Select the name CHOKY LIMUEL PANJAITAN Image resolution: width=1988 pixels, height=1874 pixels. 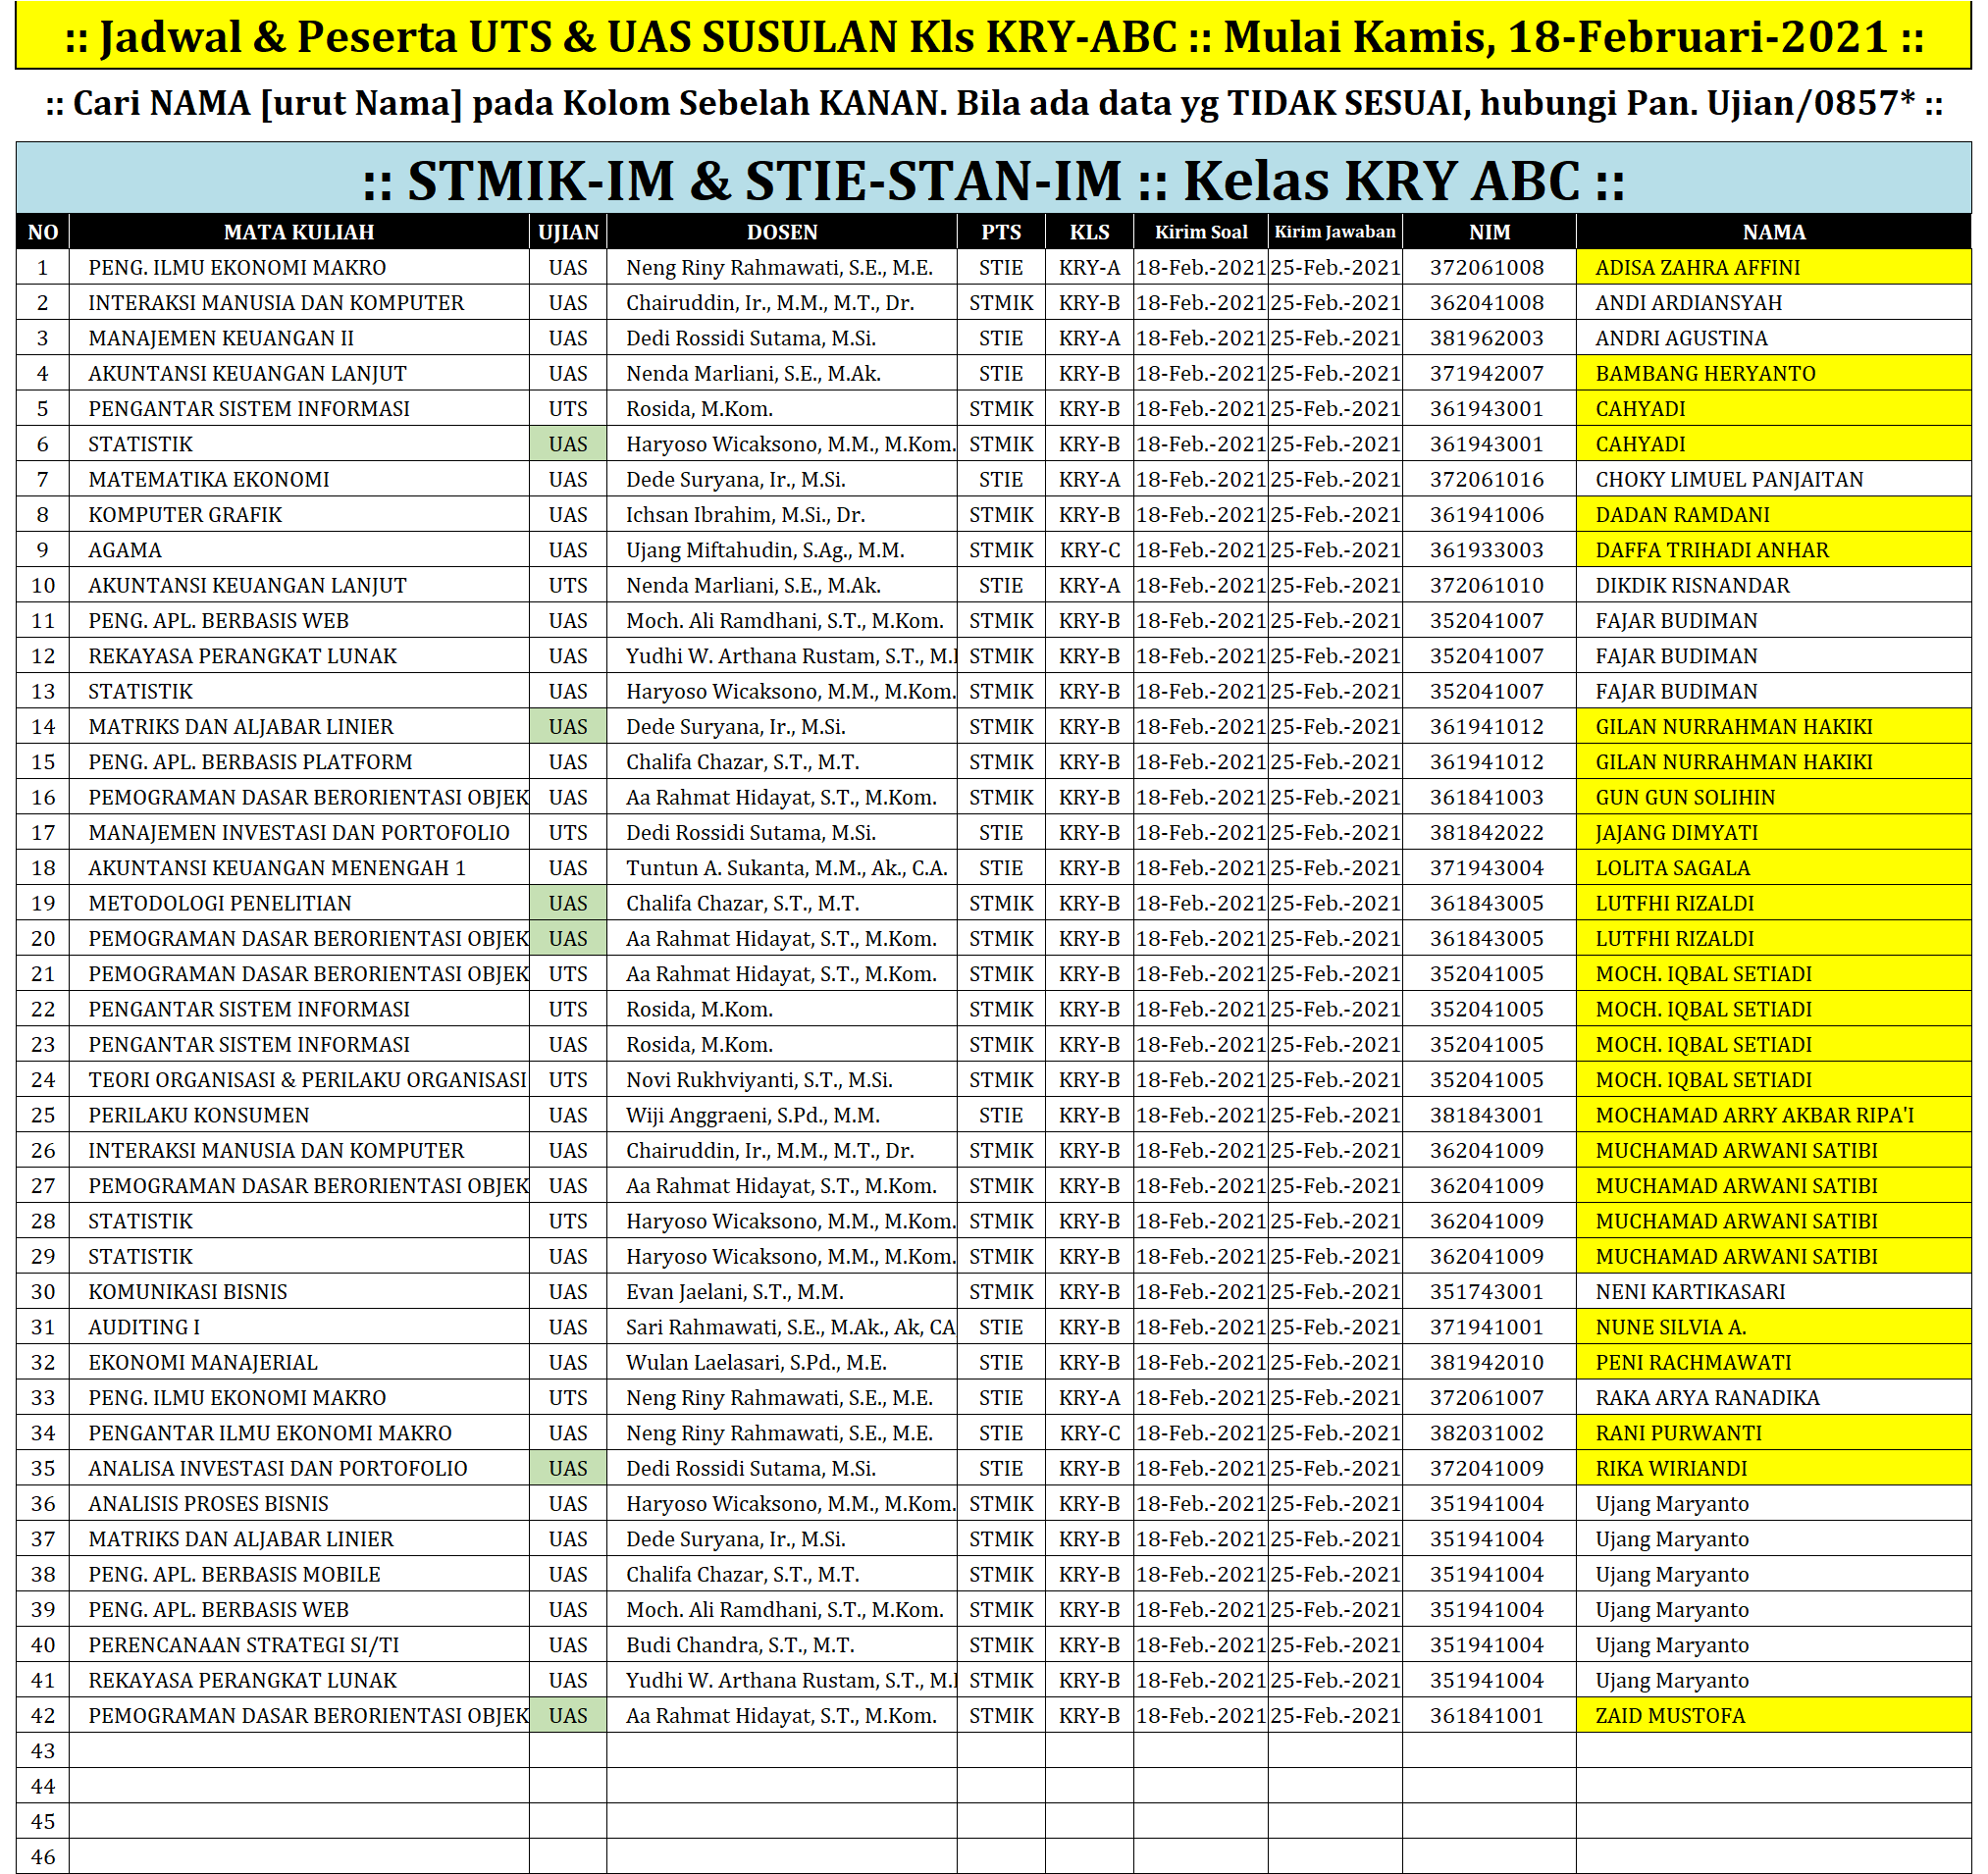pyautogui.click(x=1729, y=480)
